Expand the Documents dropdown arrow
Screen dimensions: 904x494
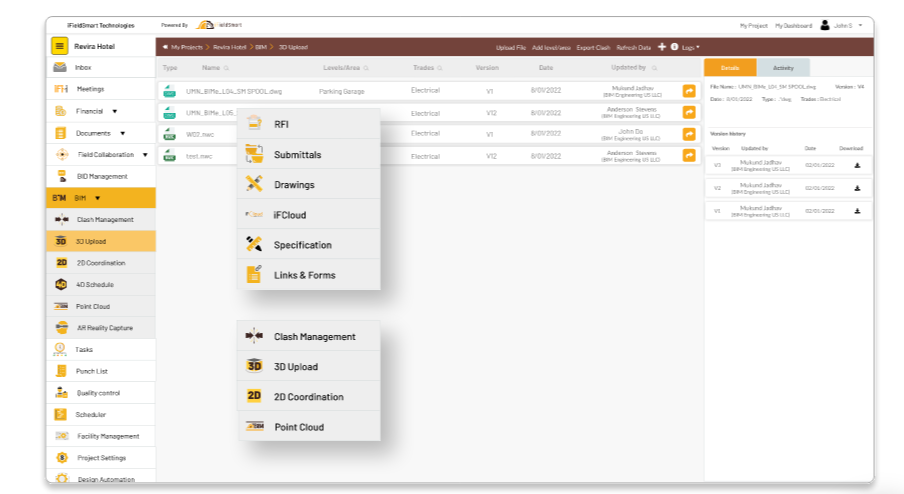click(x=123, y=133)
